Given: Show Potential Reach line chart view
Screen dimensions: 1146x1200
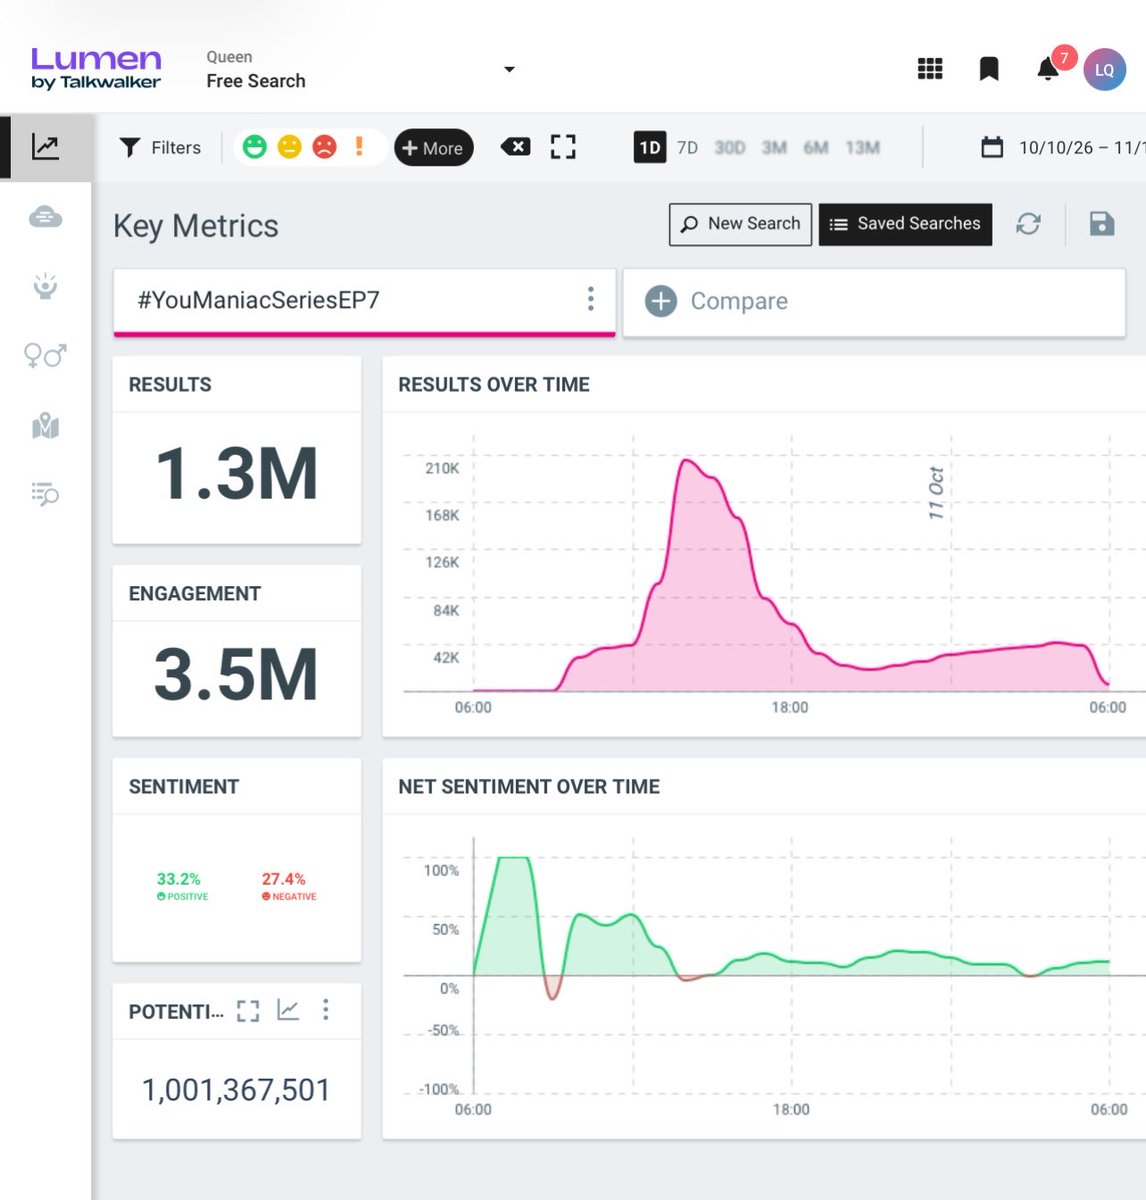Looking at the screenshot, I should pyautogui.click(x=288, y=1010).
